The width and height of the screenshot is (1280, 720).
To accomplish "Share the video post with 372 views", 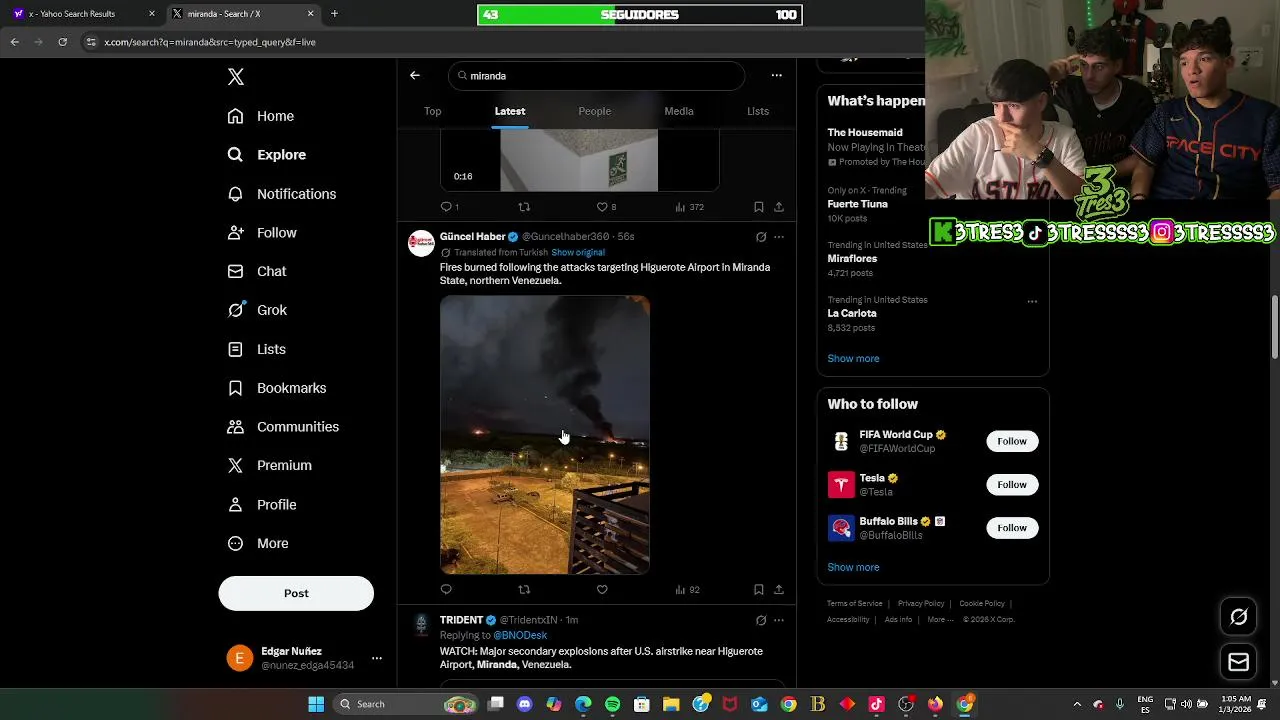I will coord(779,207).
